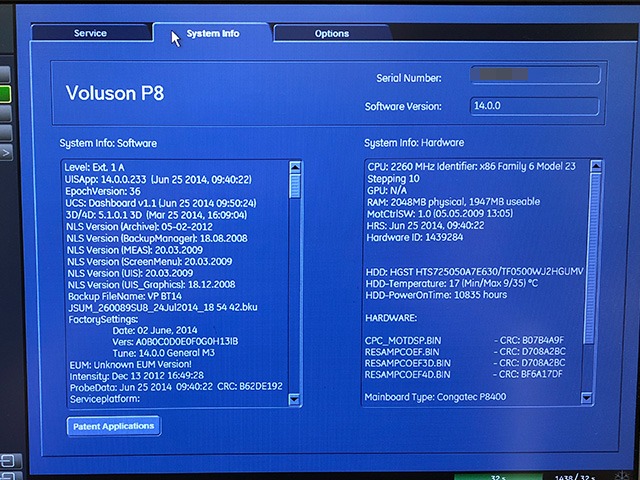Click the 'System Info: Hardware' heading

(x=414, y=142)
